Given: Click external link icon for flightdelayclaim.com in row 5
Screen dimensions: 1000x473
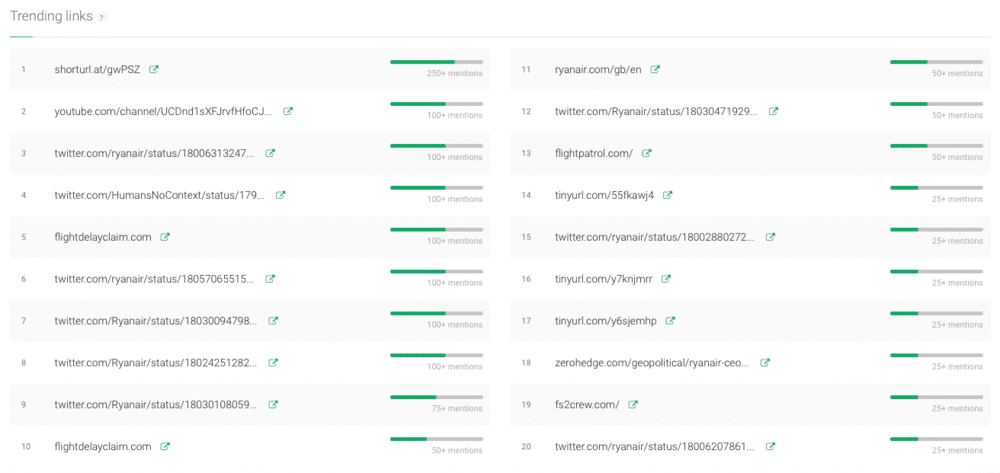Looking at the screenshot, I should [x=165, y=236].
